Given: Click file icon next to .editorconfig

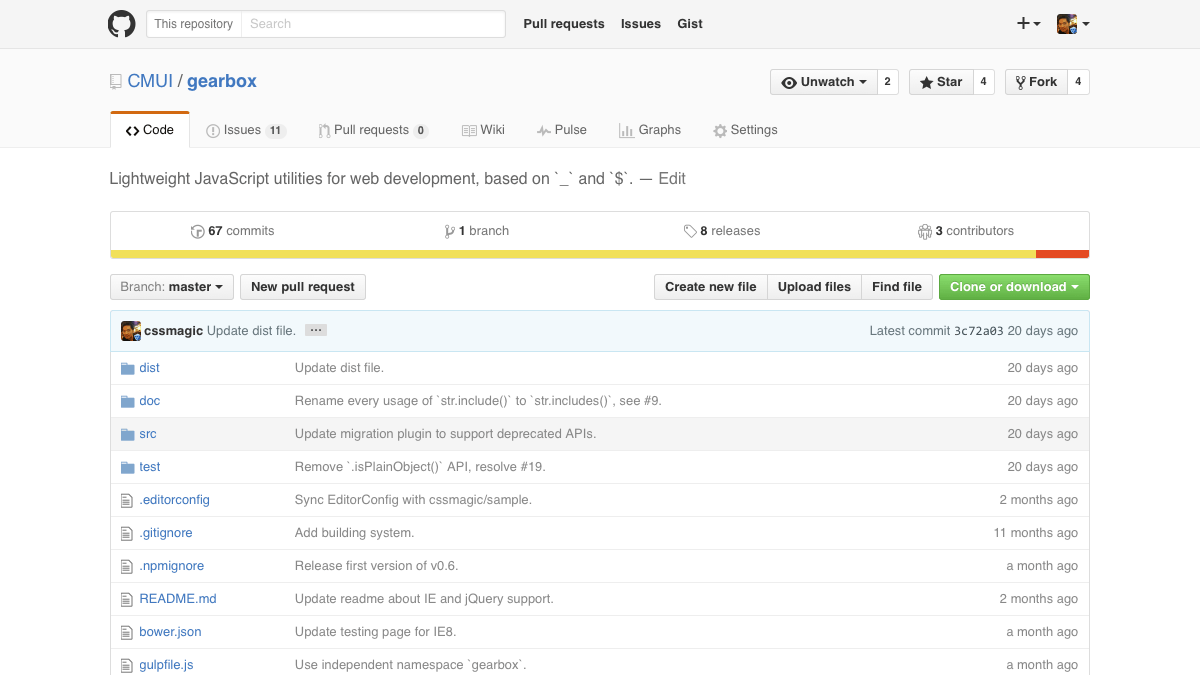Looking at the screenshot, I should [x=126, y=500].
